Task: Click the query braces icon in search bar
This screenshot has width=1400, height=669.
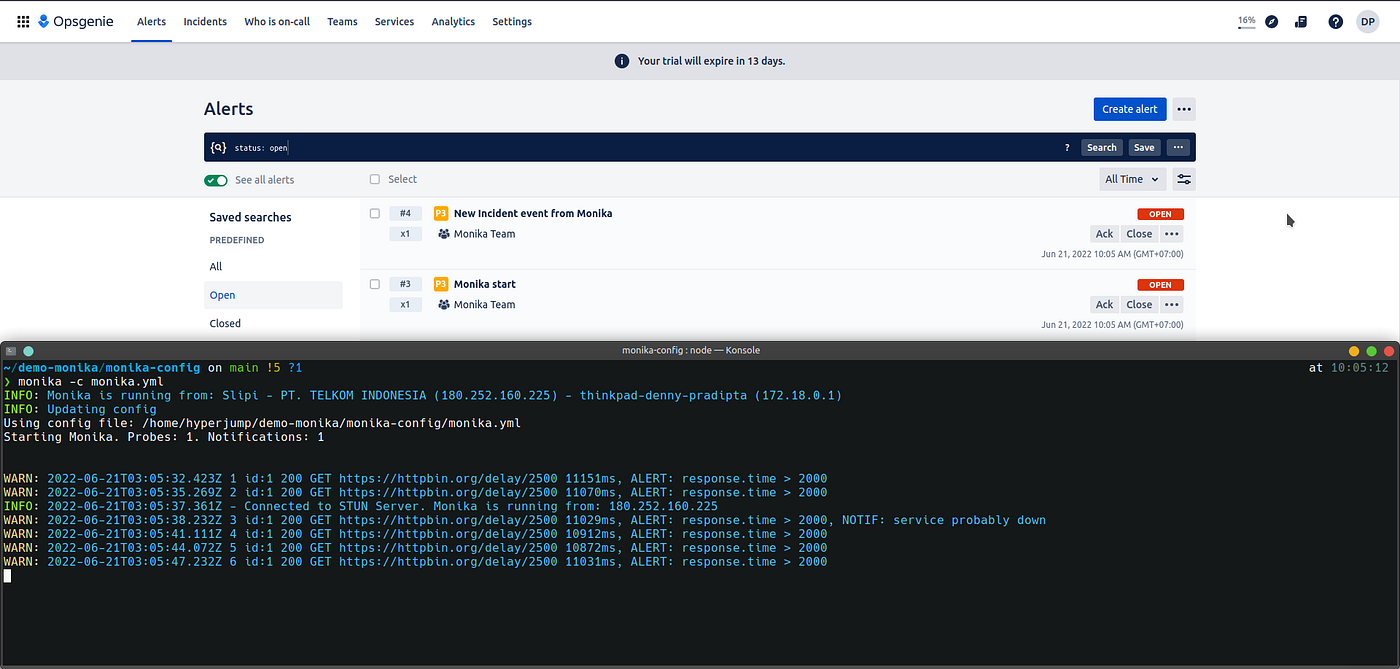Action: tap(218, 147)
